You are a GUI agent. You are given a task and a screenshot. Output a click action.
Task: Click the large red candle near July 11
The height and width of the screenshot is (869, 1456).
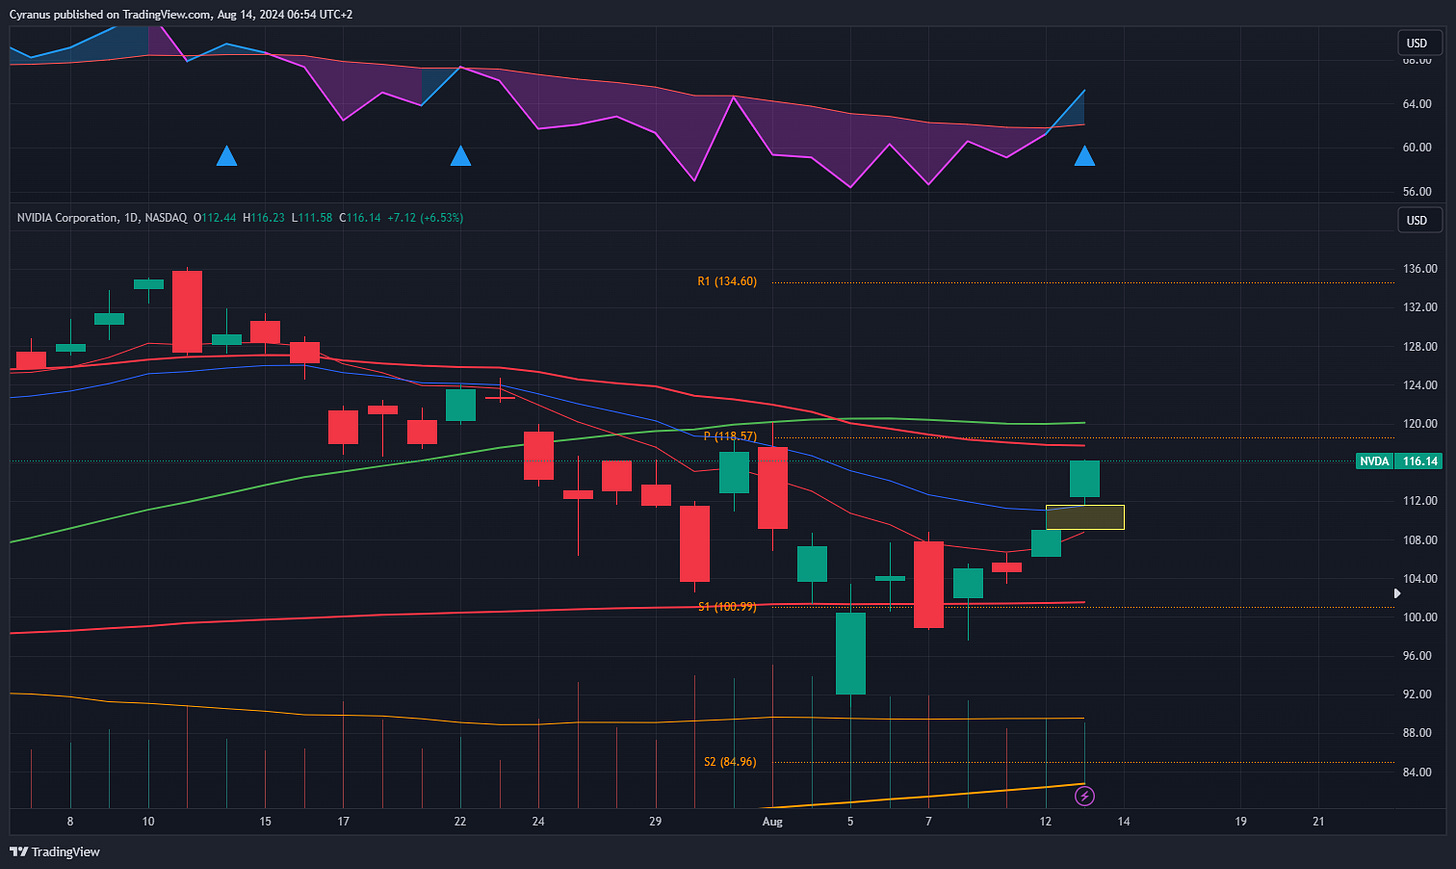[187, 311]
